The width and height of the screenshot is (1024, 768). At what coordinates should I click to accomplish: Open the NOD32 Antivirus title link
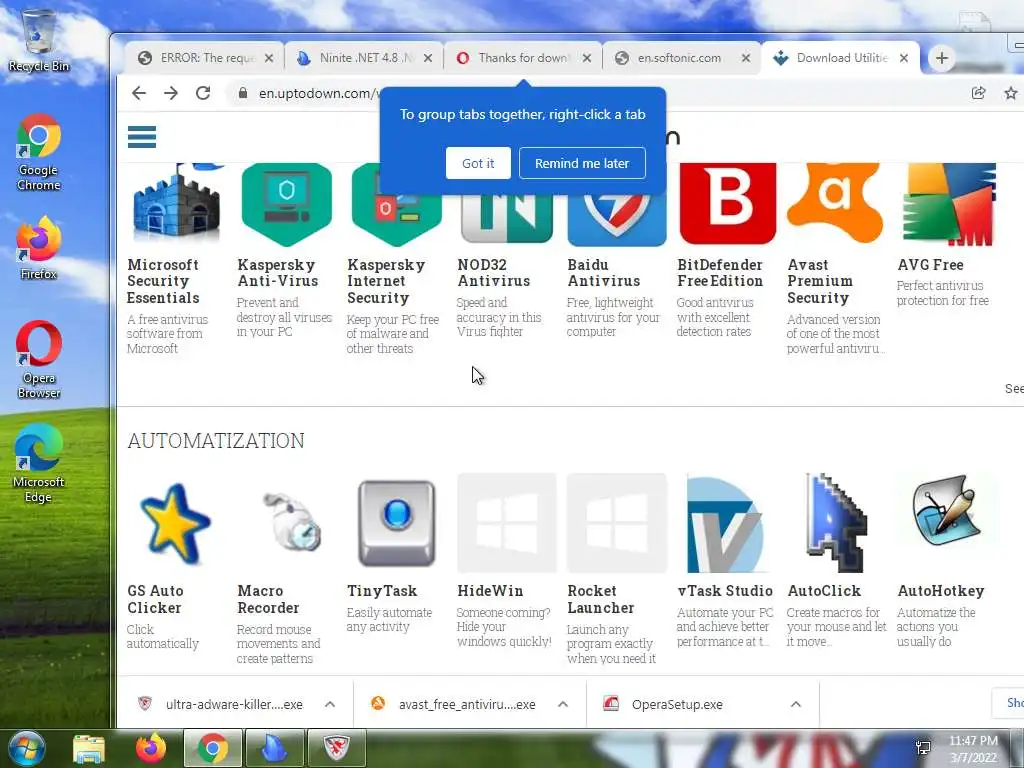pos(494,273)
